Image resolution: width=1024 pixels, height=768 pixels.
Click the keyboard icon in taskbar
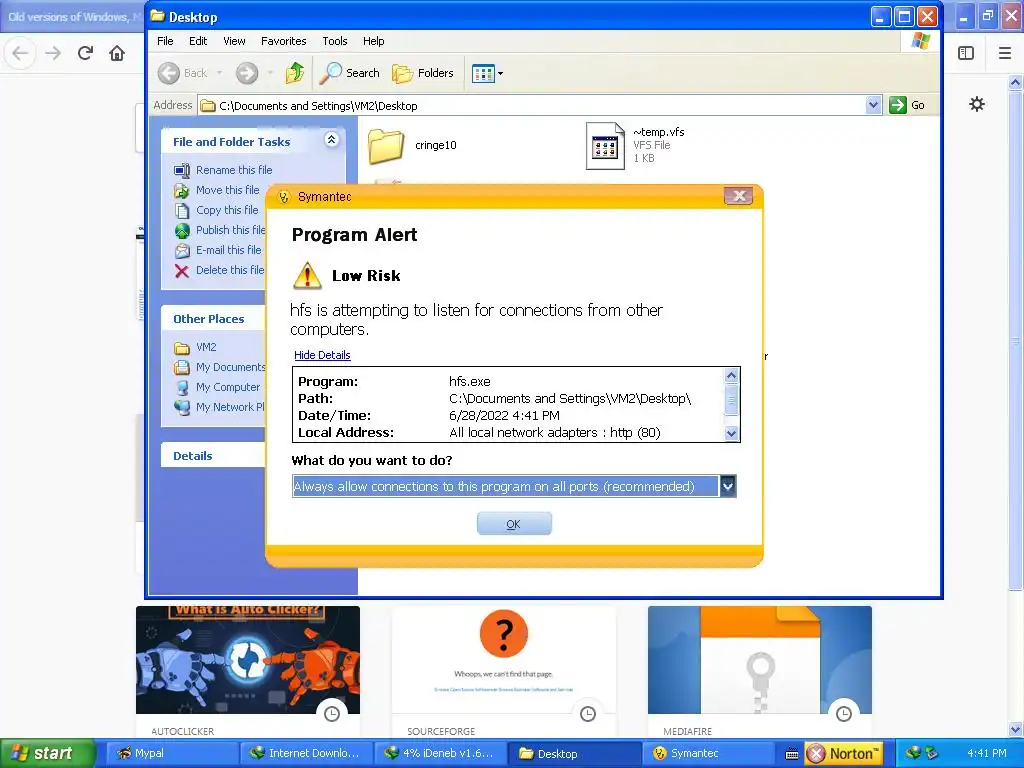click(x=792, y=754)
